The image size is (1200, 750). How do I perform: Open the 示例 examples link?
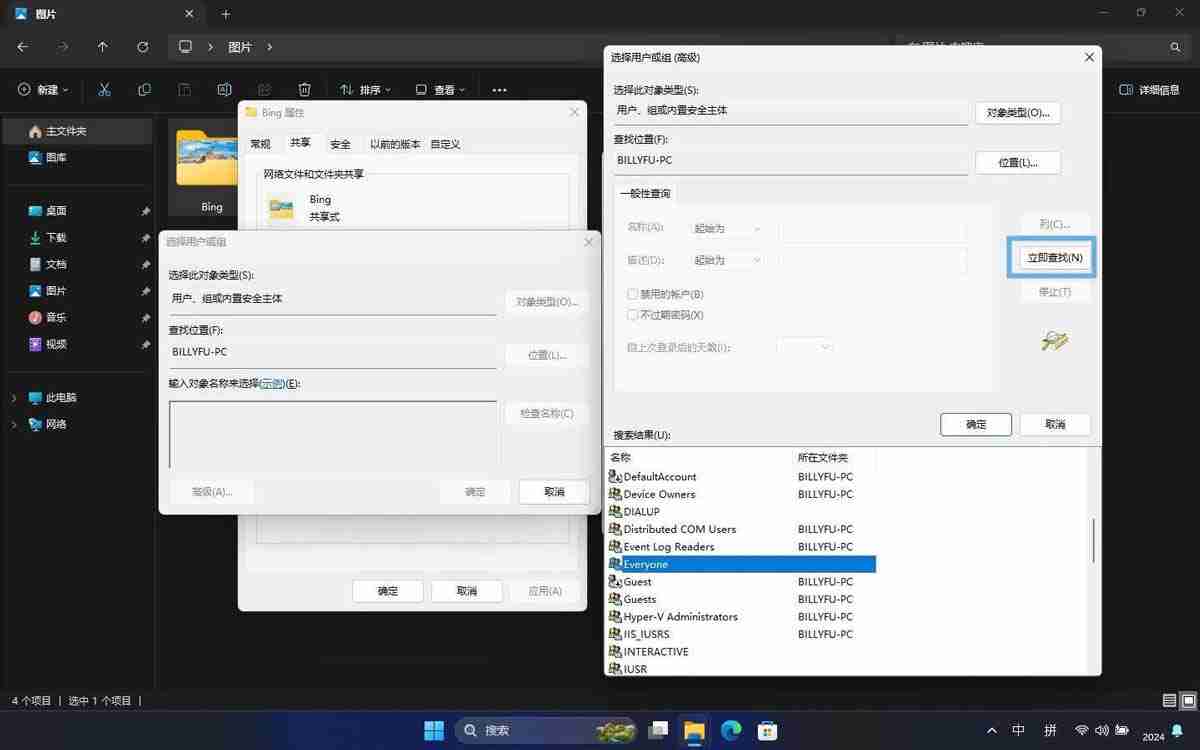[271, 382]
